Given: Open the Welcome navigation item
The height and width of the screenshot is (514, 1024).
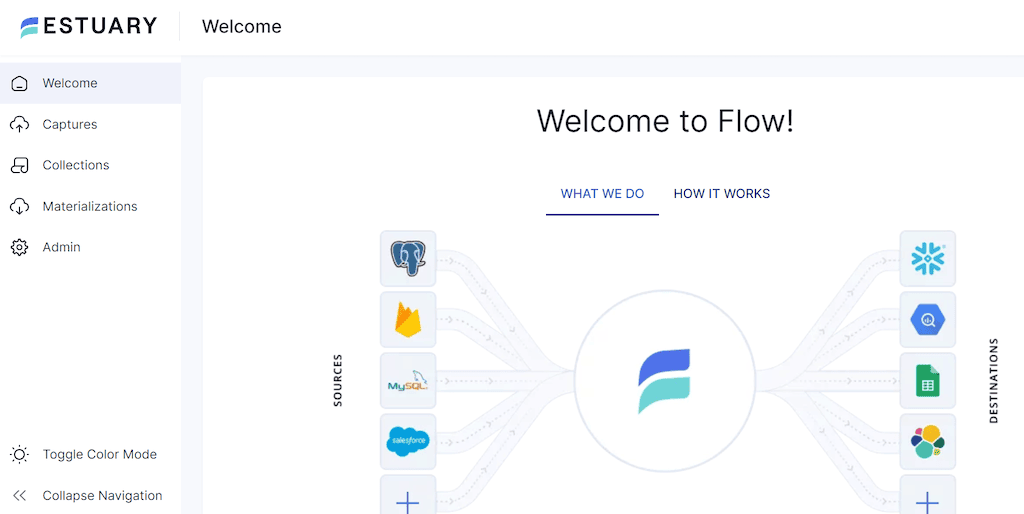Looking at the screenshot, I should 90,83.
